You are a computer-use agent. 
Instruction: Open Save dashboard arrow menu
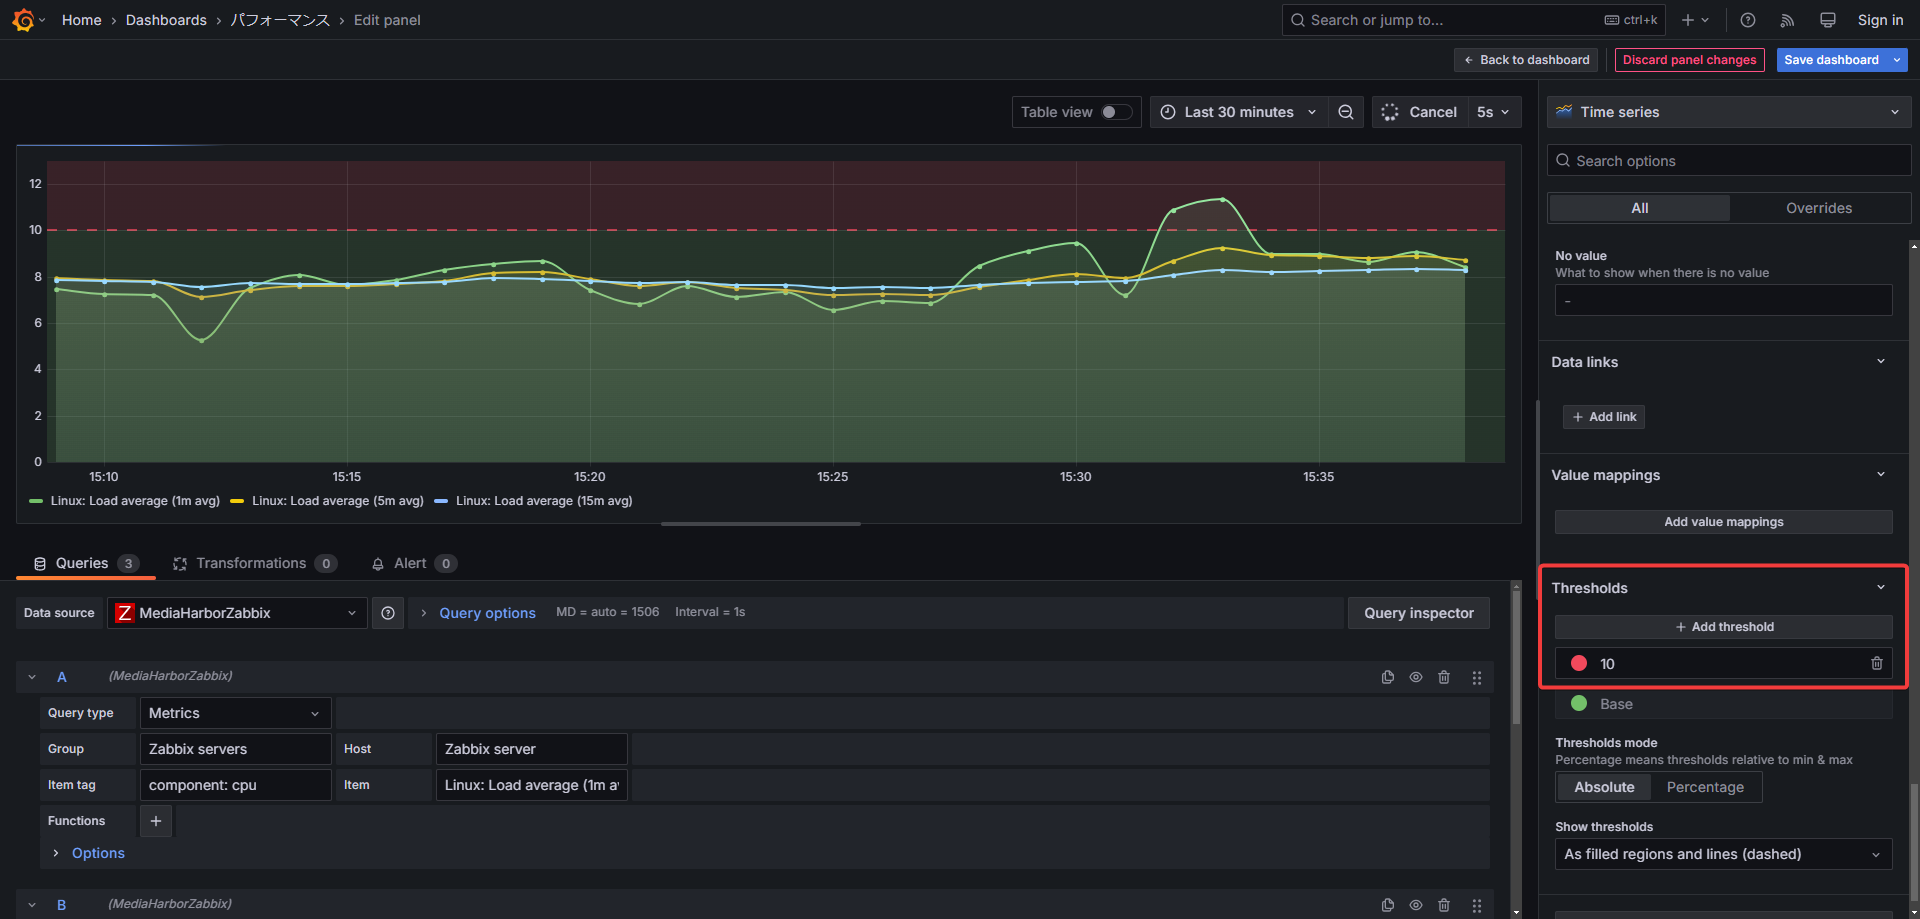pyautogui.click(x=1897, y=60)
